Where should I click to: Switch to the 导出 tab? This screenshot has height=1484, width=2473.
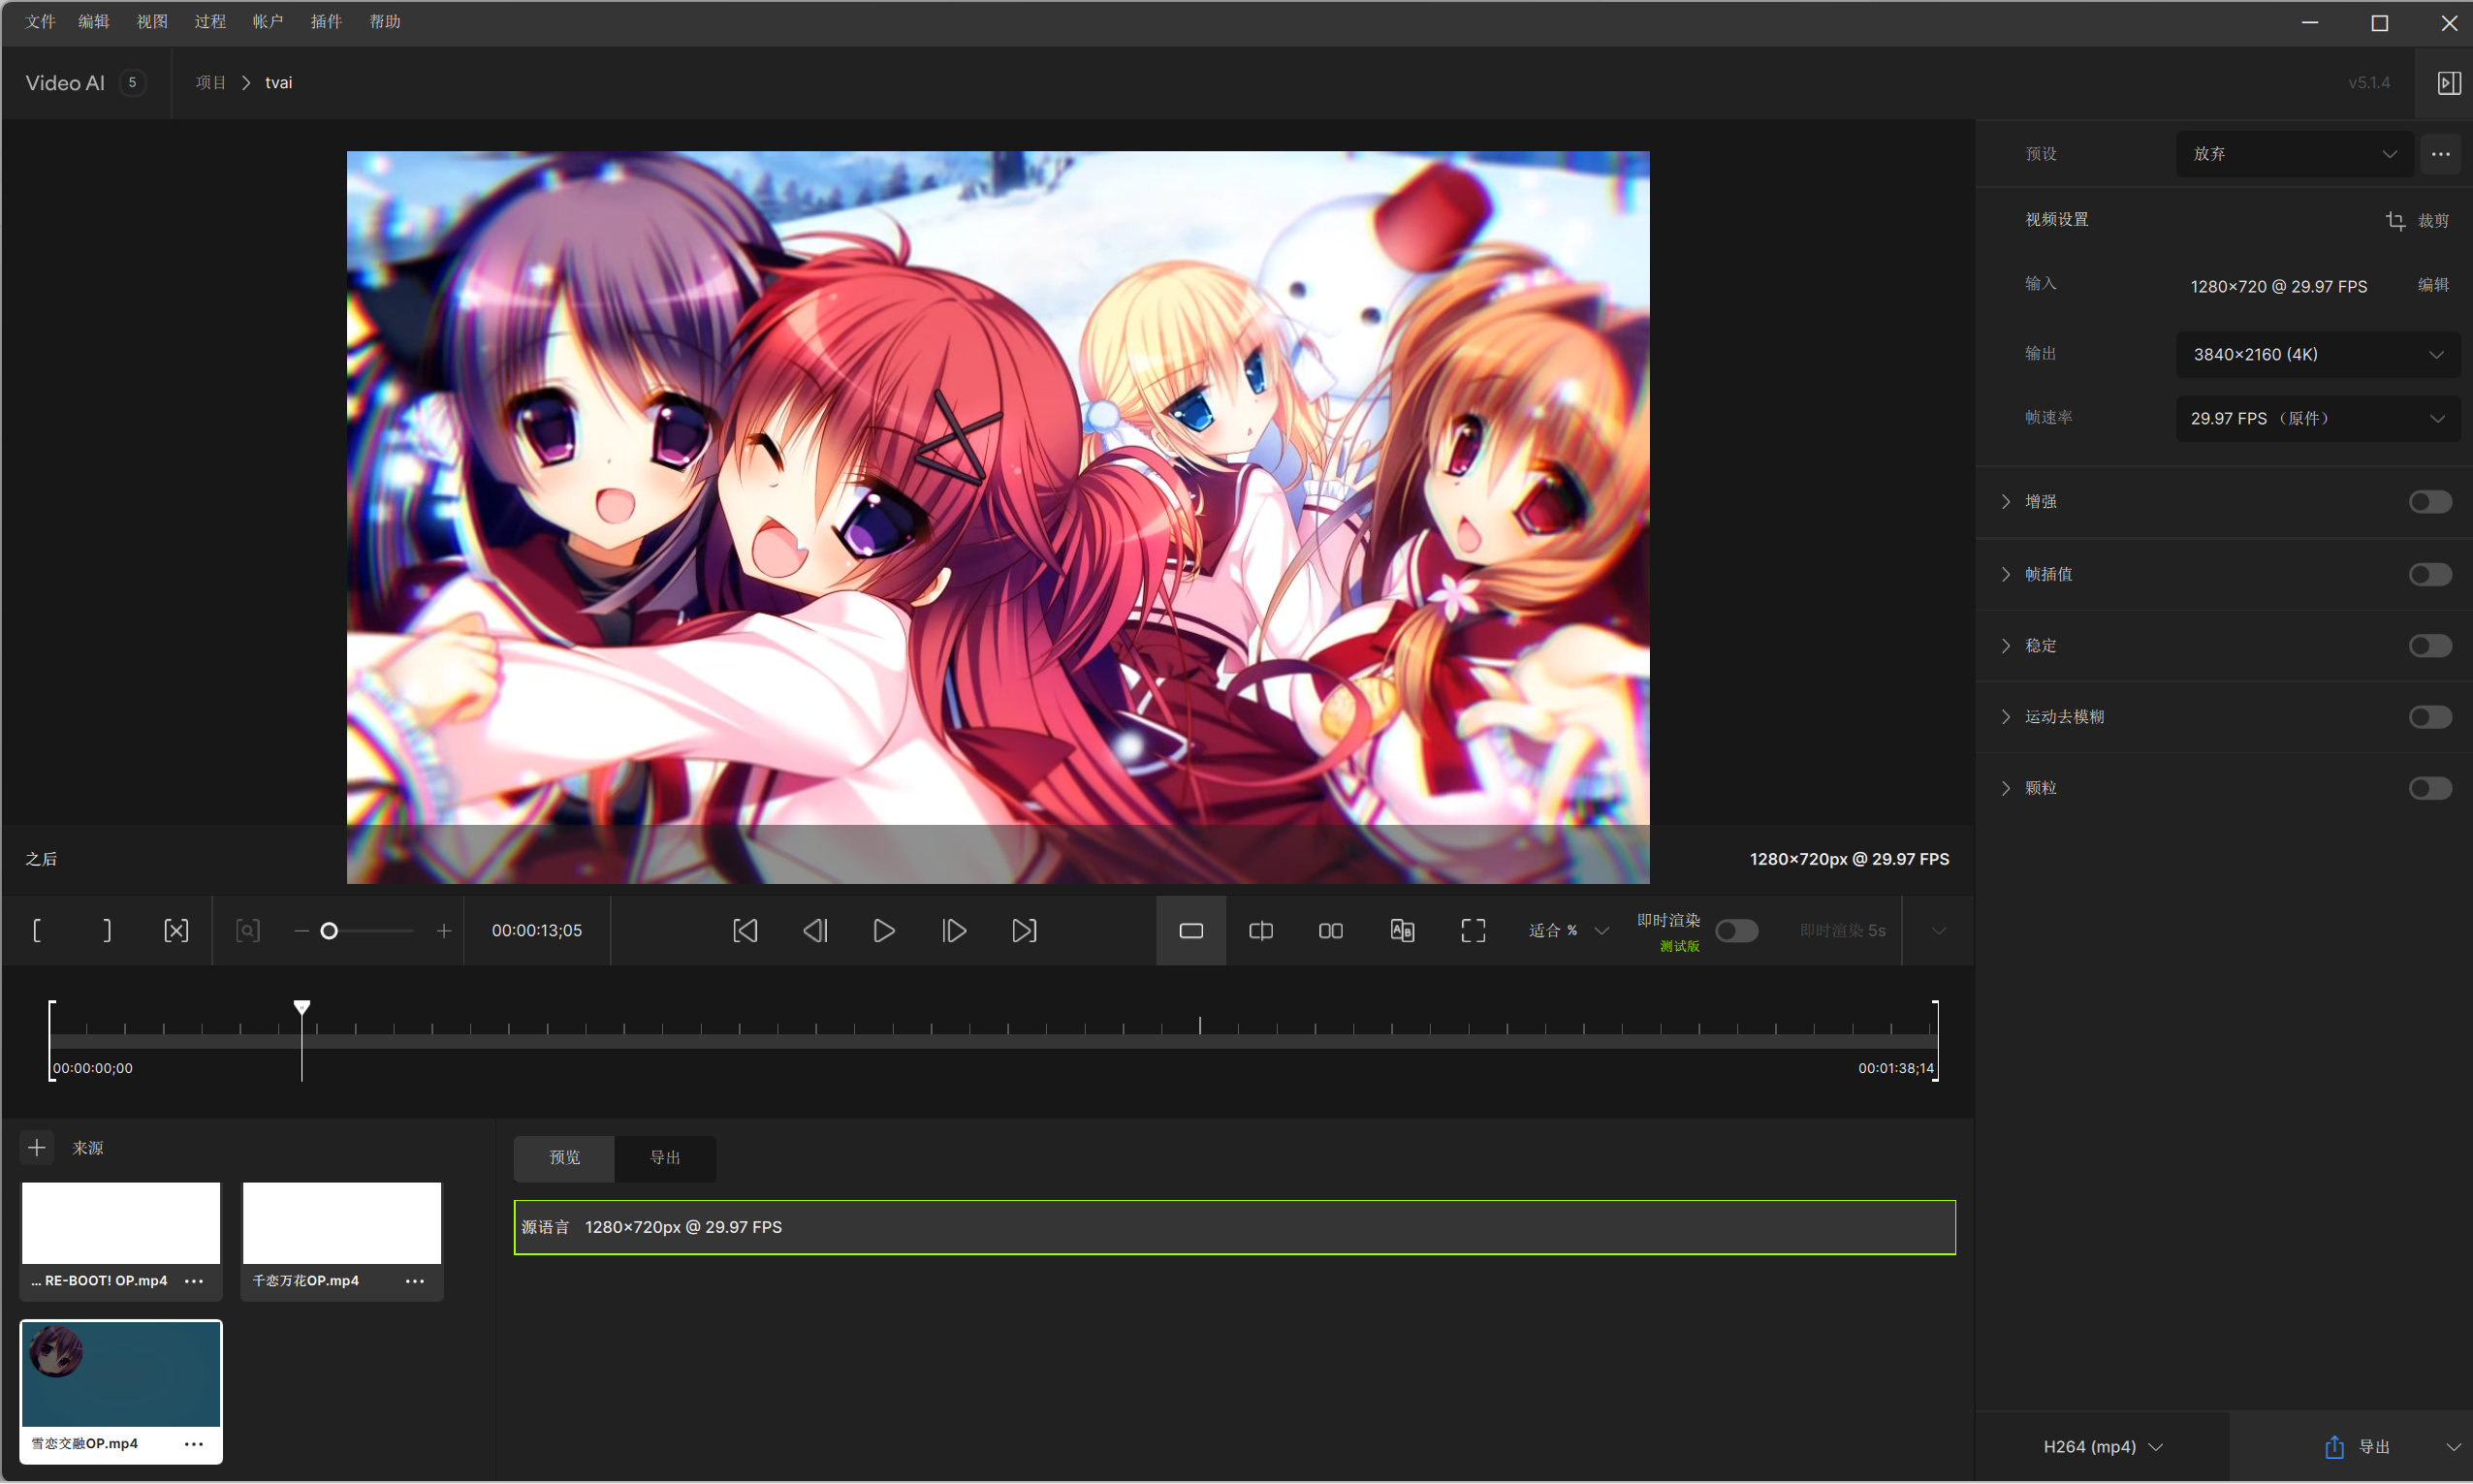[666, 1158]
